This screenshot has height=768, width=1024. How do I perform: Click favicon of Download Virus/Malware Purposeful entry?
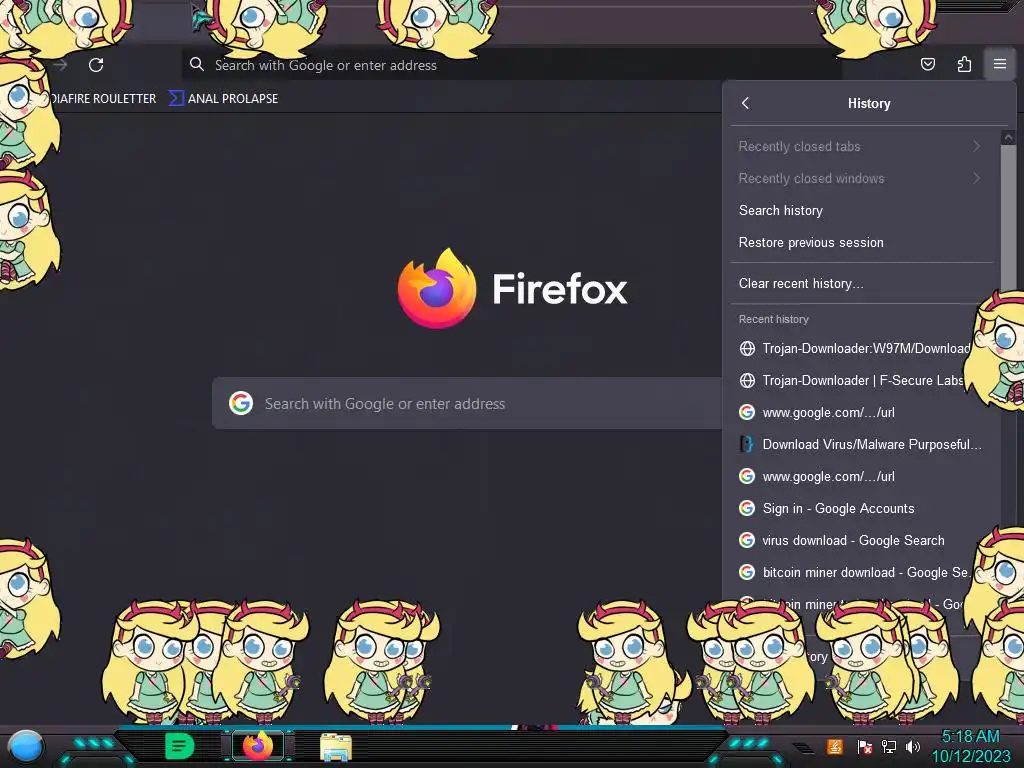747,444
